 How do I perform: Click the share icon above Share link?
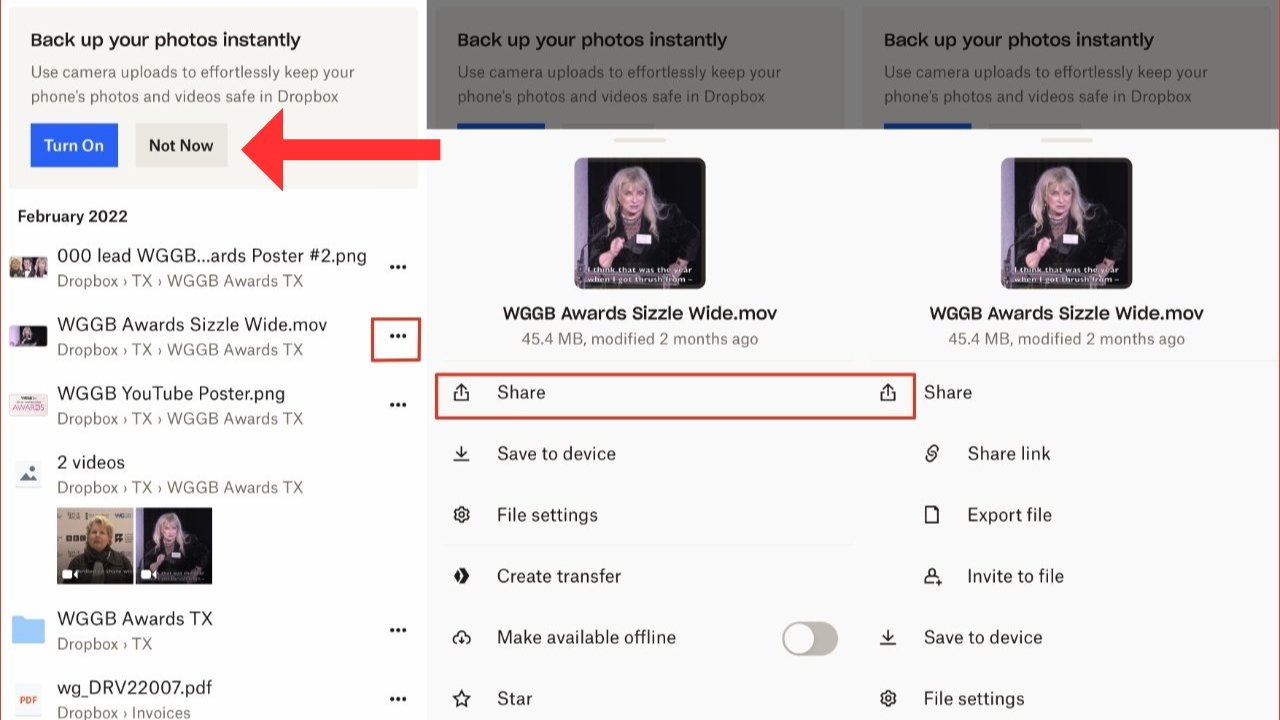point(888,392)
